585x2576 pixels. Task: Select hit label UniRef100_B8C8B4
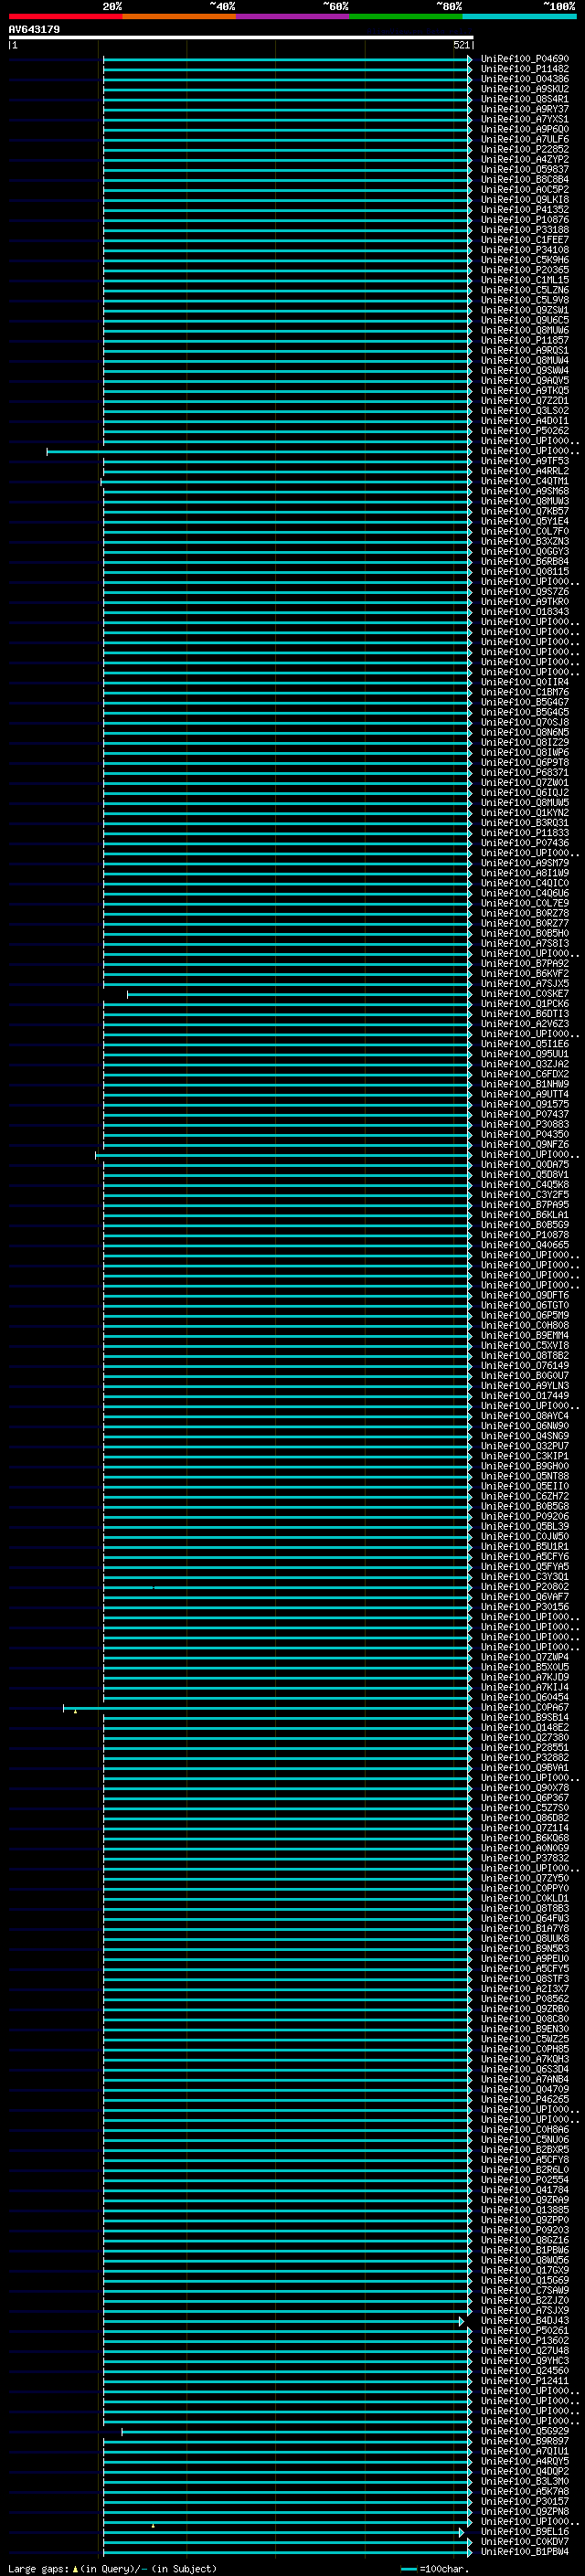point(524,180)
